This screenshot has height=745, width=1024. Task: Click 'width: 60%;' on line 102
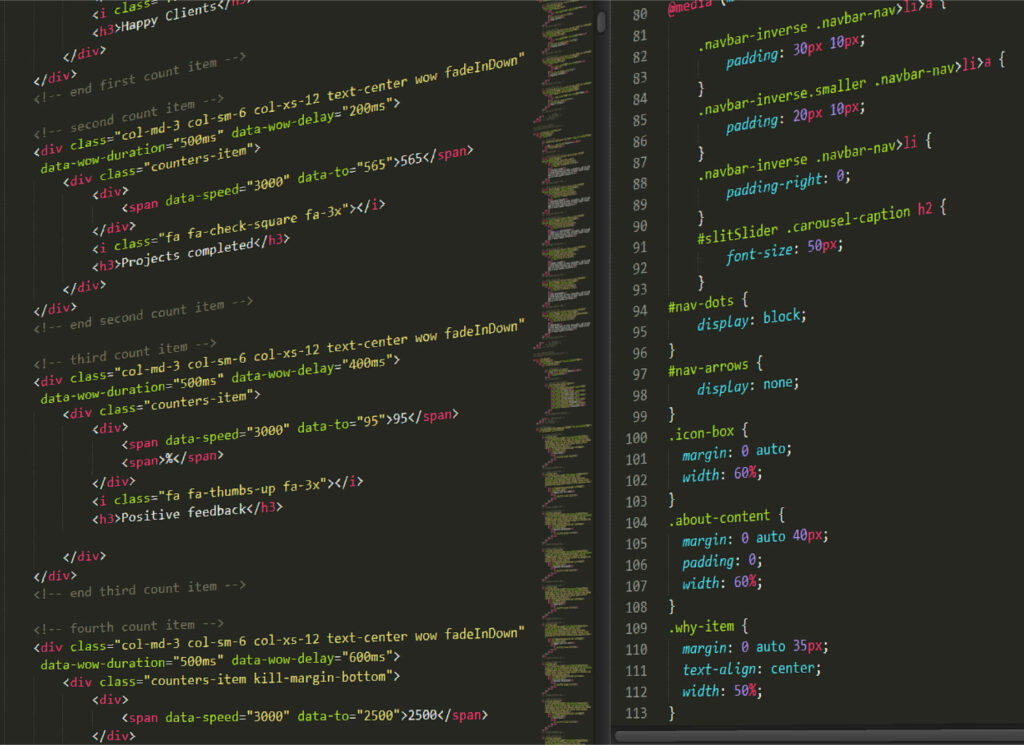pos(722,473)
